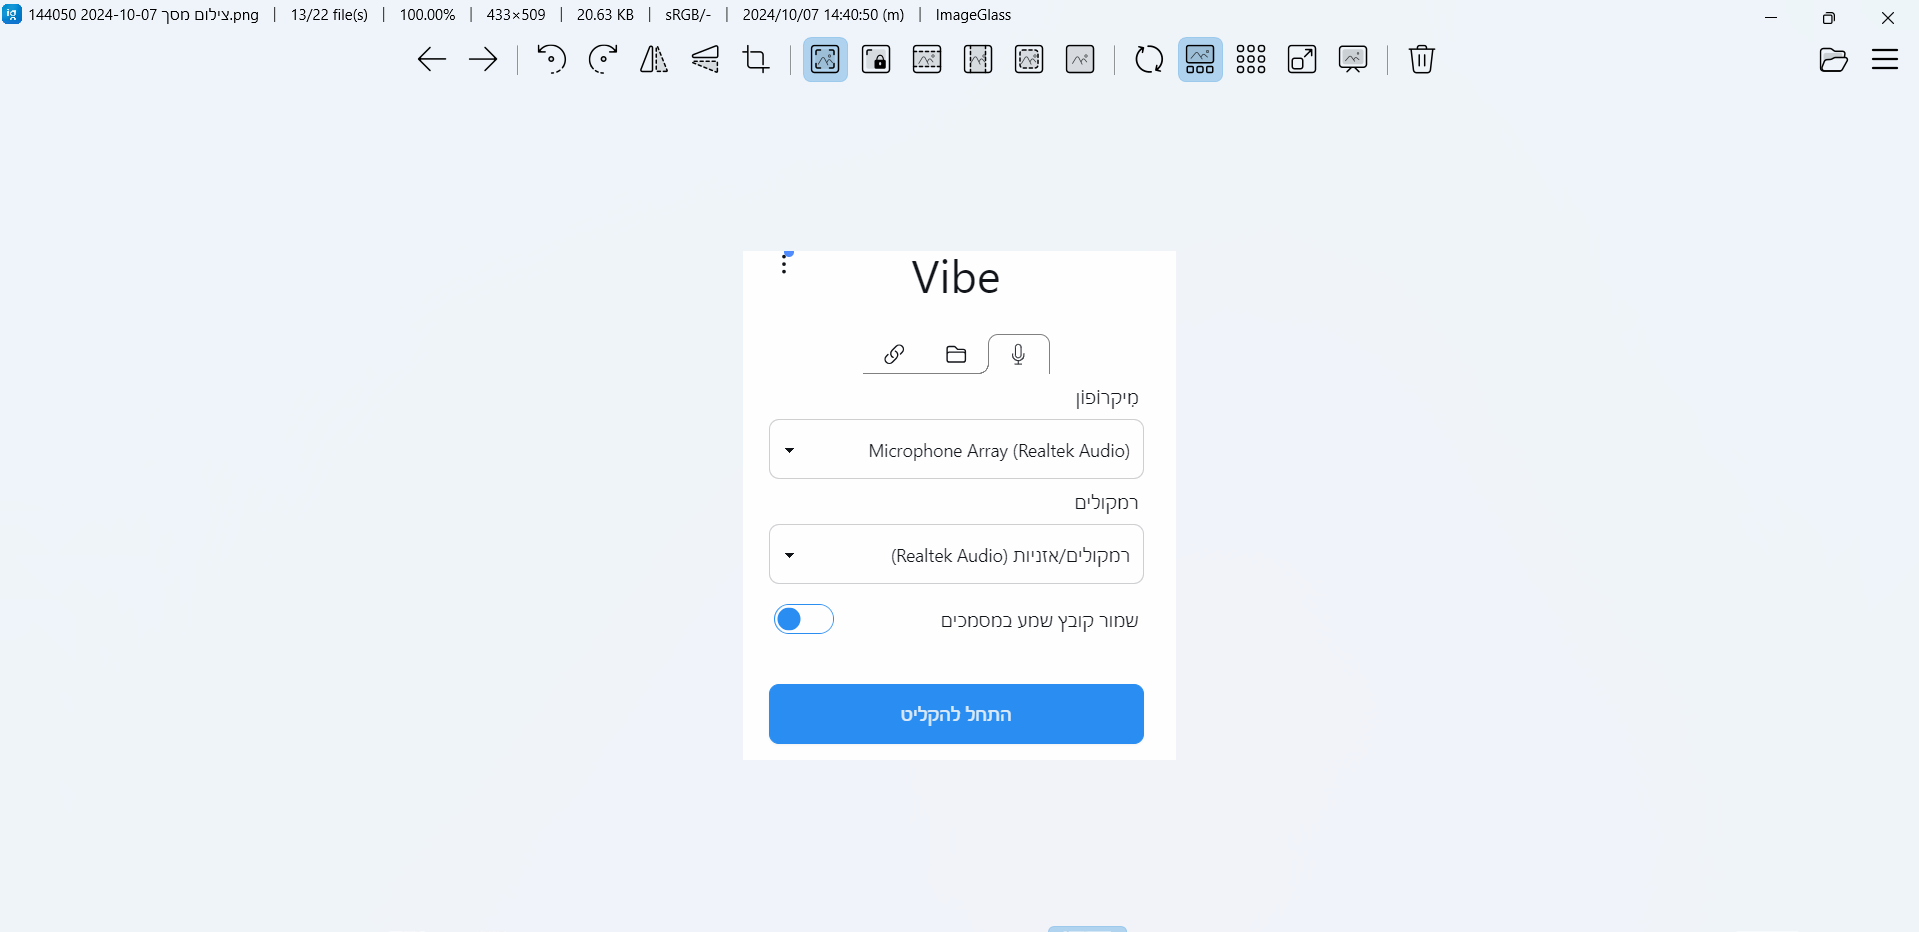Toggle save audio file in documents switch
Image resolution: width=1919 pixels, height=932 pixels.
click(803, 620)
